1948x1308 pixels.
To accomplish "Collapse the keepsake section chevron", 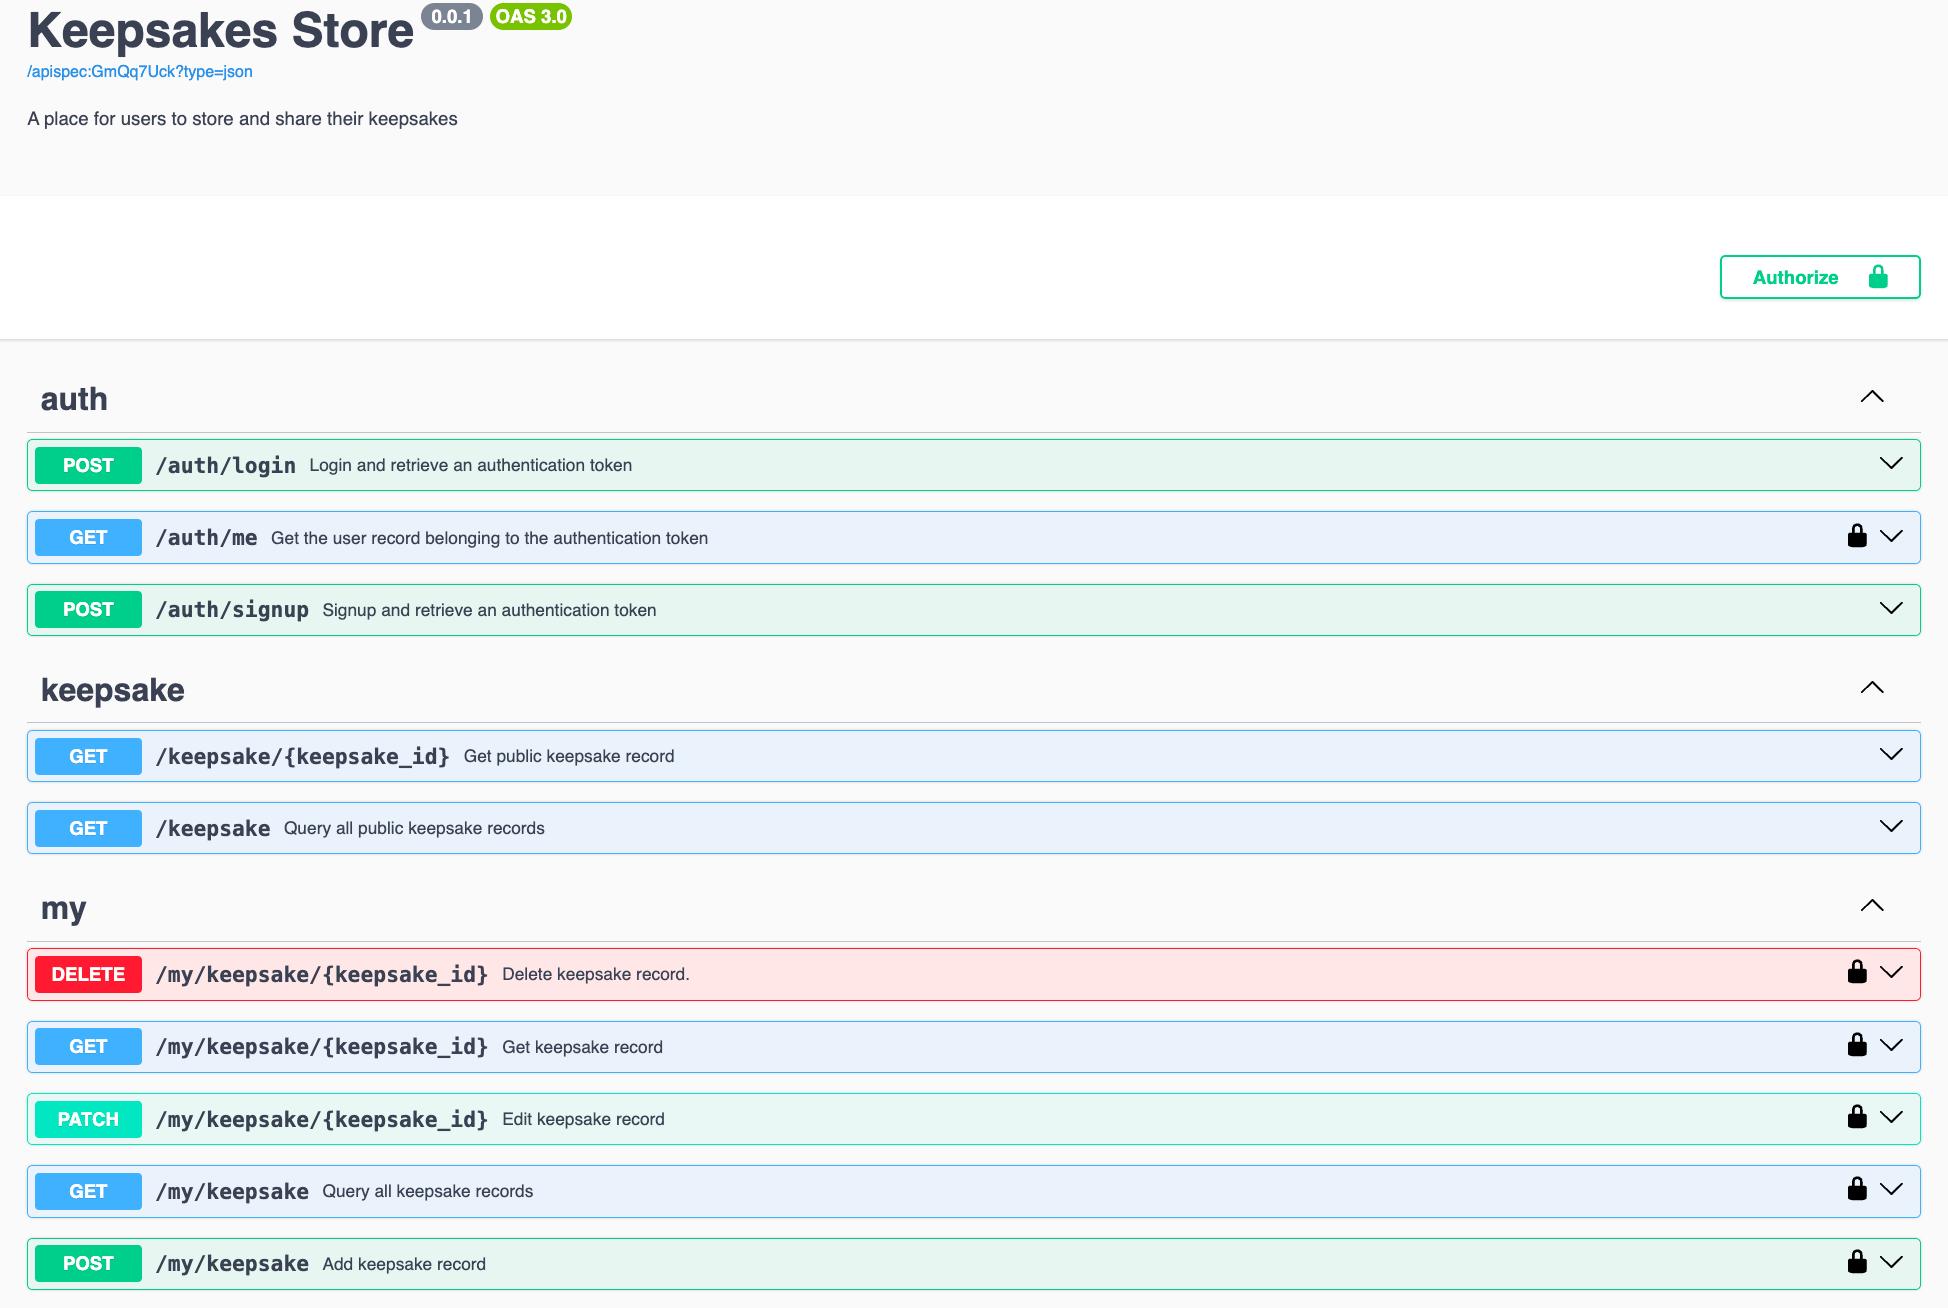I will click(x=1872, y=688).
